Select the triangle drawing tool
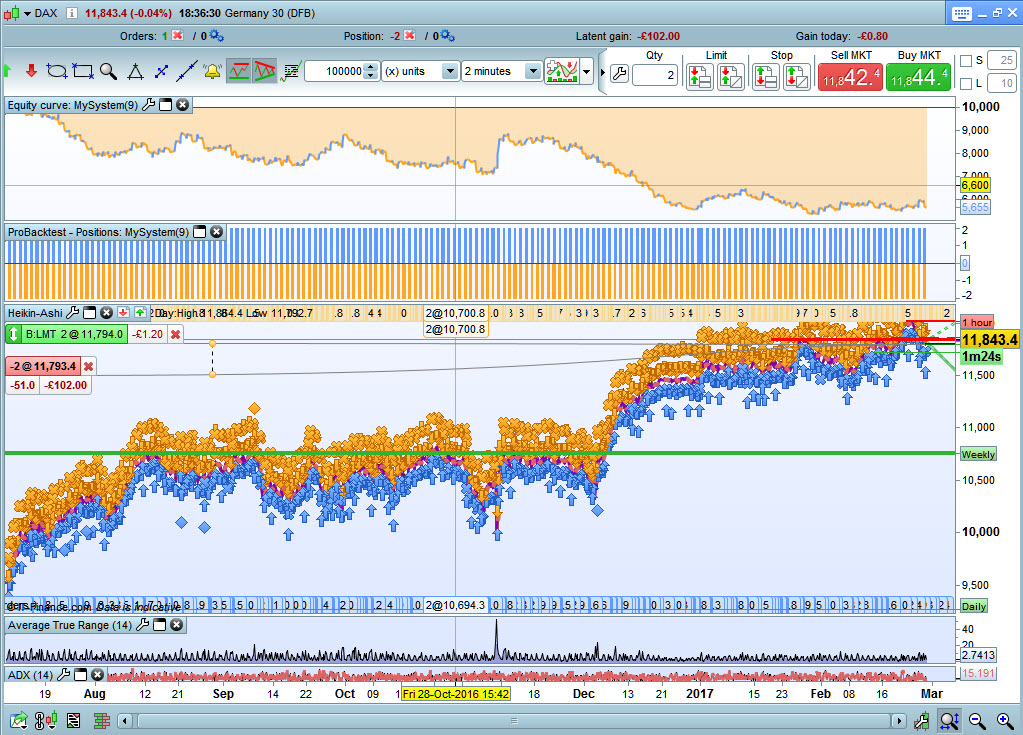Image resolution: width=1023 pixels, height=735 pixels. (134, 72)
